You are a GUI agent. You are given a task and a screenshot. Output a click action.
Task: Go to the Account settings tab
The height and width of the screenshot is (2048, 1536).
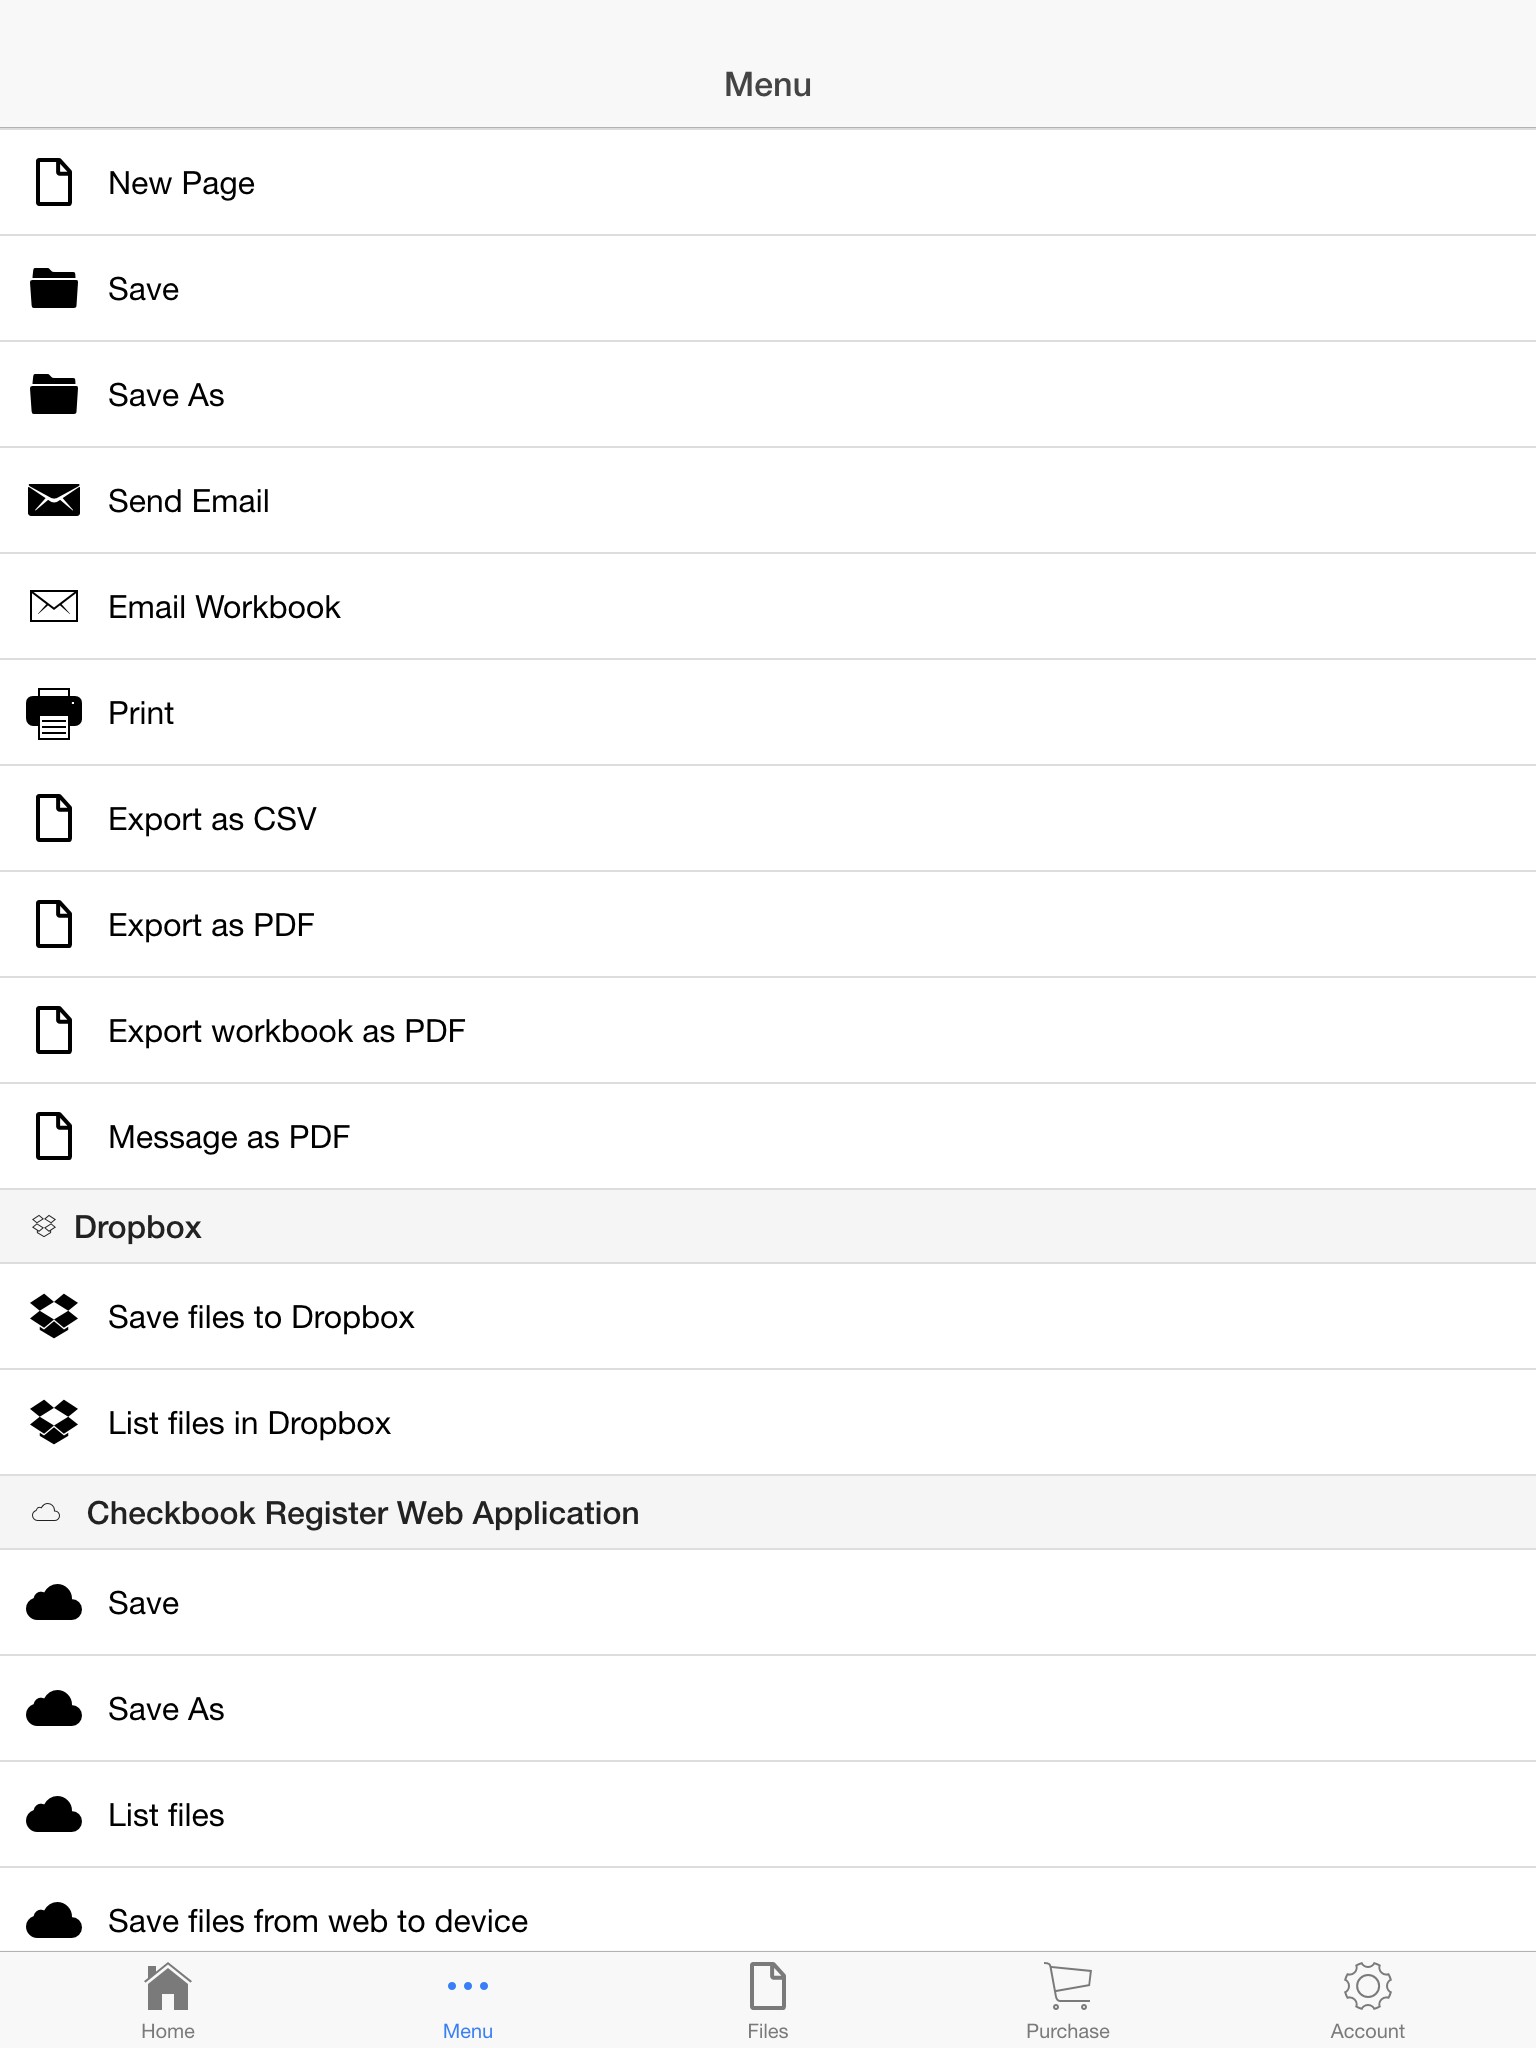coord(1368,2001)
